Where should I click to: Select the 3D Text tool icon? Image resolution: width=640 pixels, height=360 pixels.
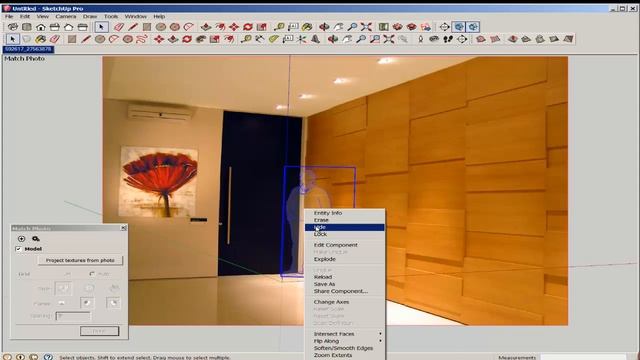tap(316, 39)
